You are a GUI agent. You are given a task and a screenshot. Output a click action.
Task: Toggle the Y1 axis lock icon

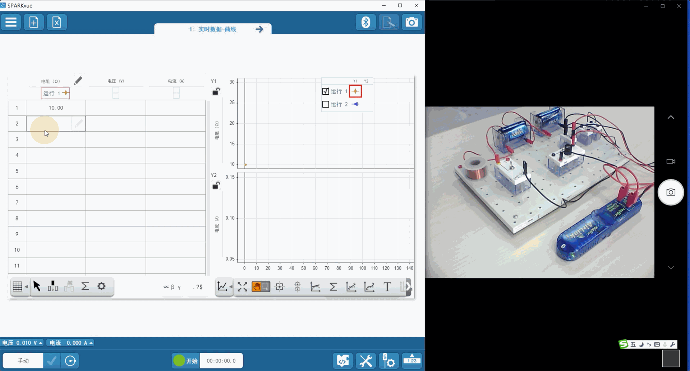click(x=216, y=92)
